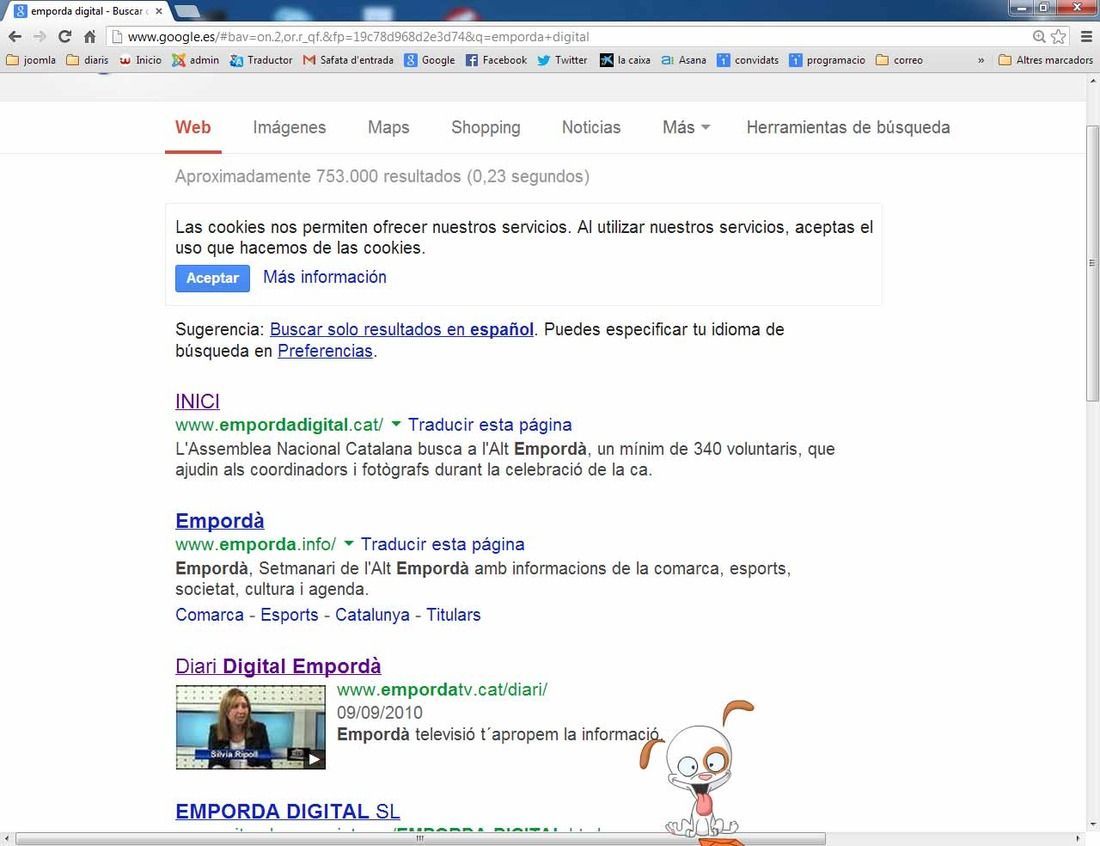Open the diaris bookmark folder

coord(88,60)
